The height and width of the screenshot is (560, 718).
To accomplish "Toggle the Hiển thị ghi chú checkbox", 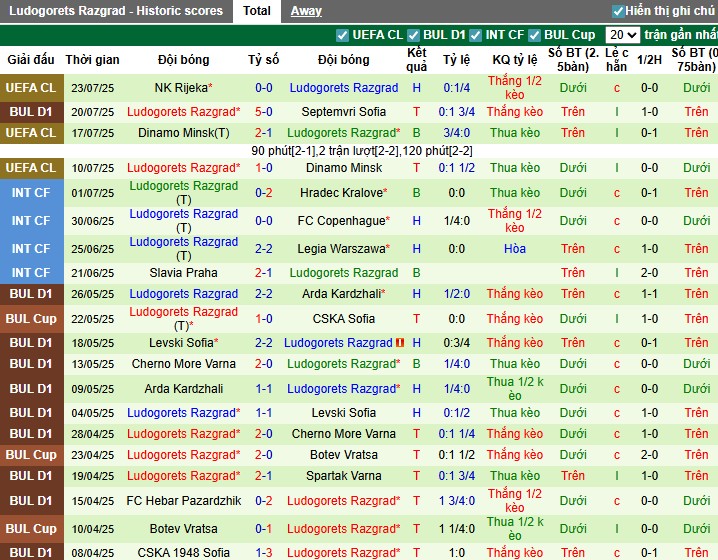I will (x=618, y=11).
